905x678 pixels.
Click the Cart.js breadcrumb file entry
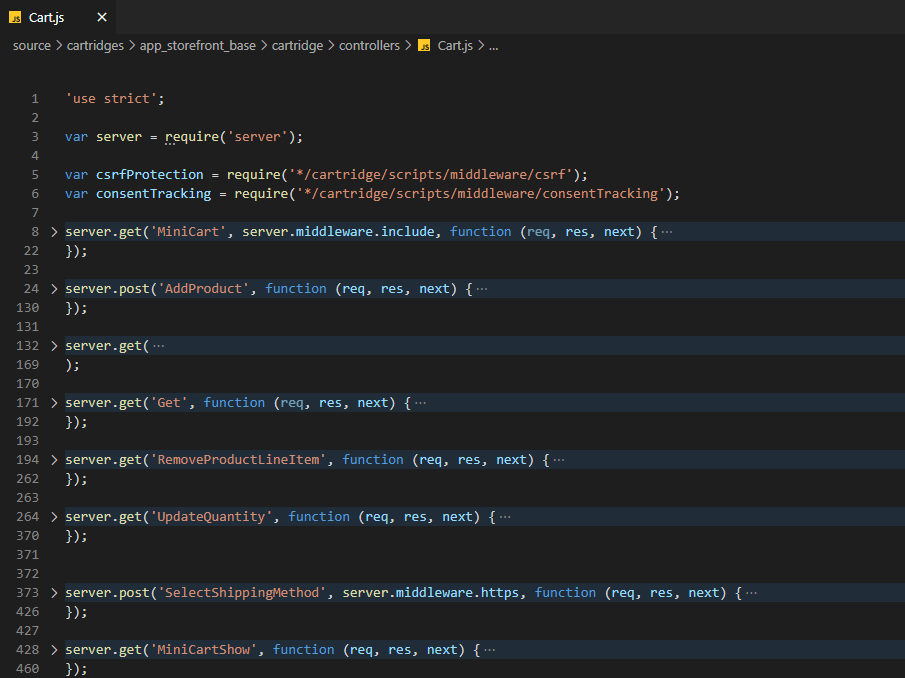[455, 46]
